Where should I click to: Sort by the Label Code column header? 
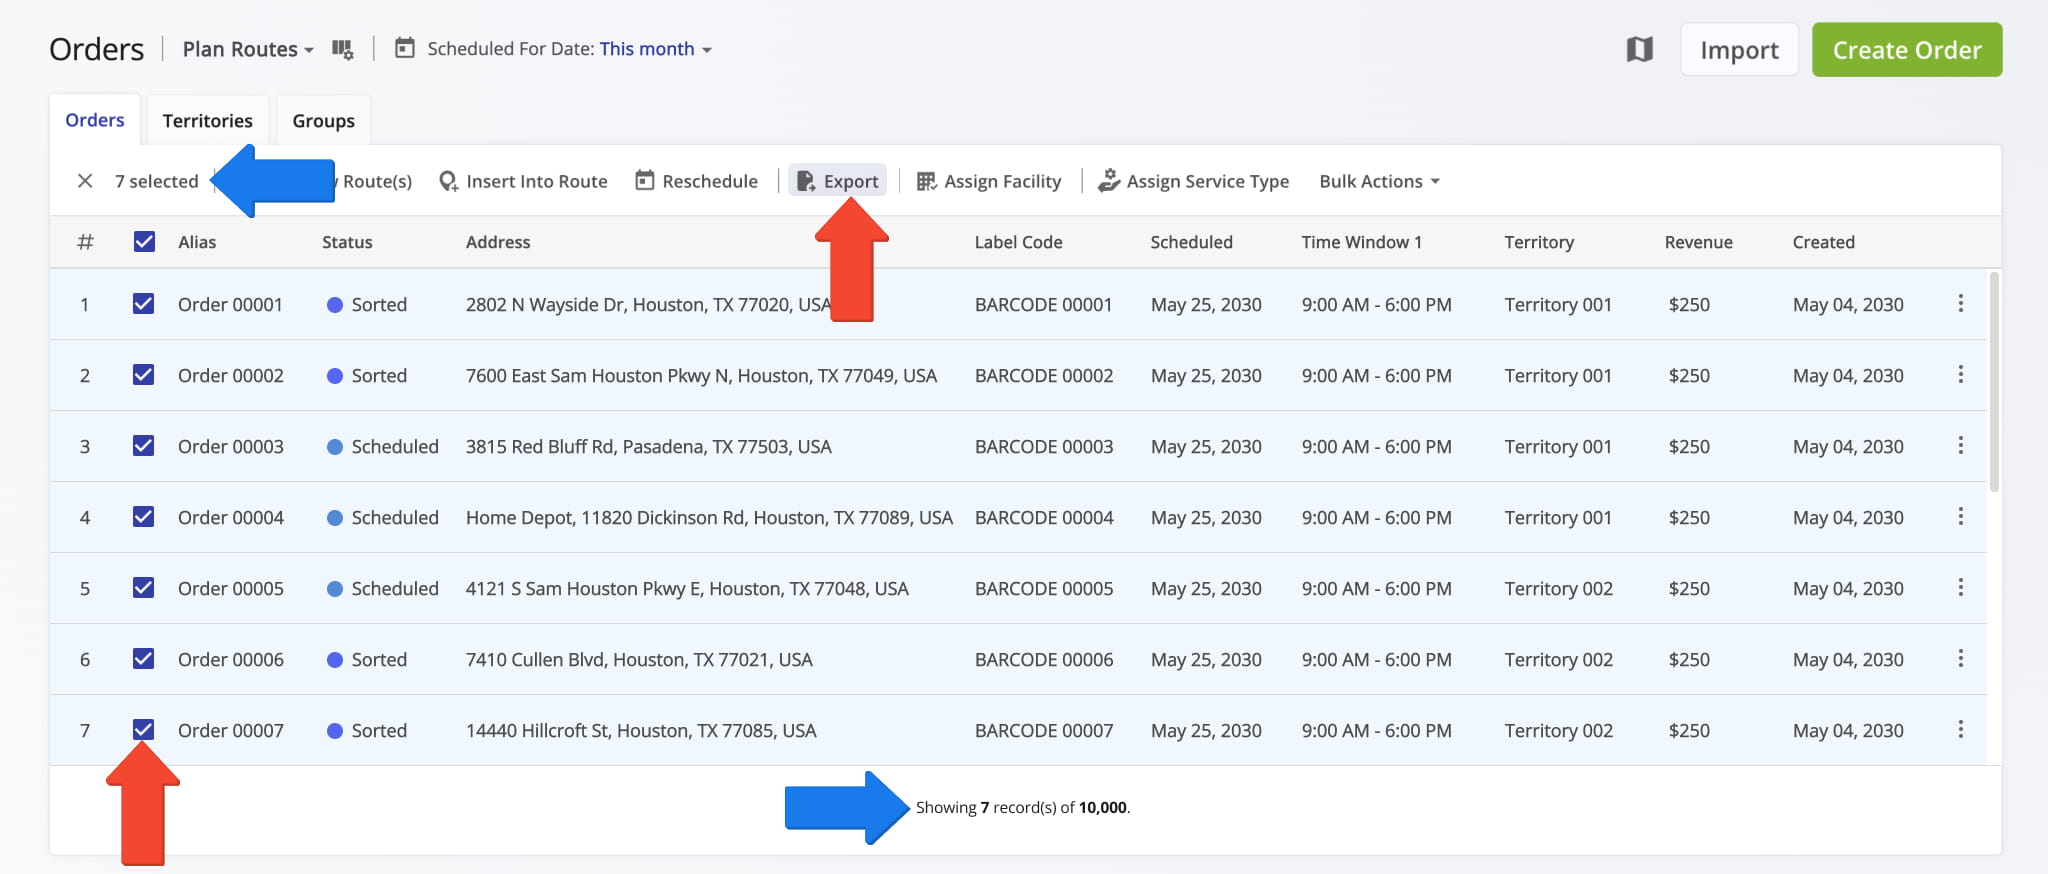1018,242
